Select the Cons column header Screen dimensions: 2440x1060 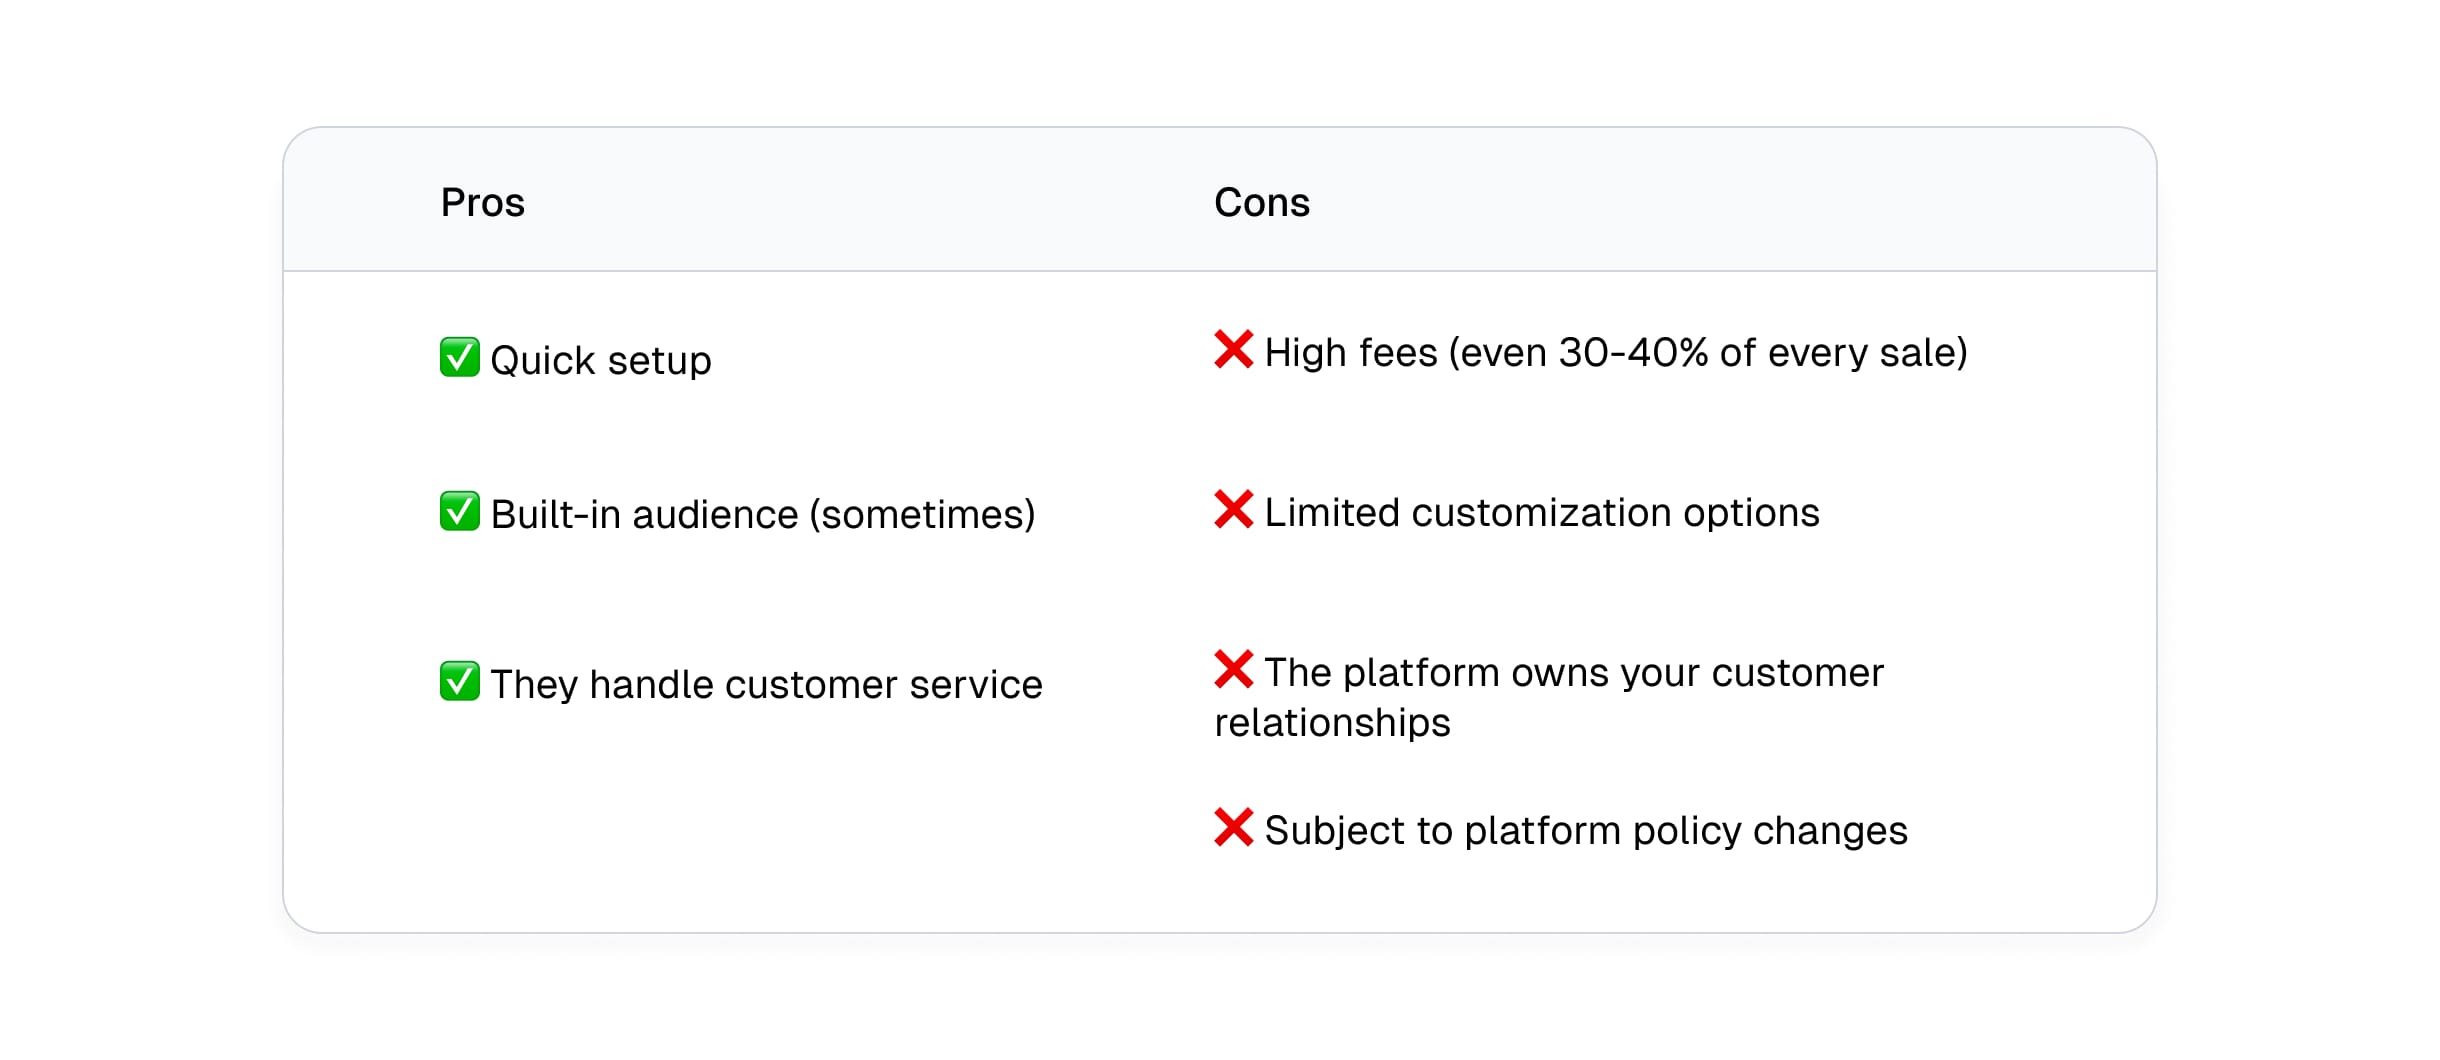point(1262,203)
